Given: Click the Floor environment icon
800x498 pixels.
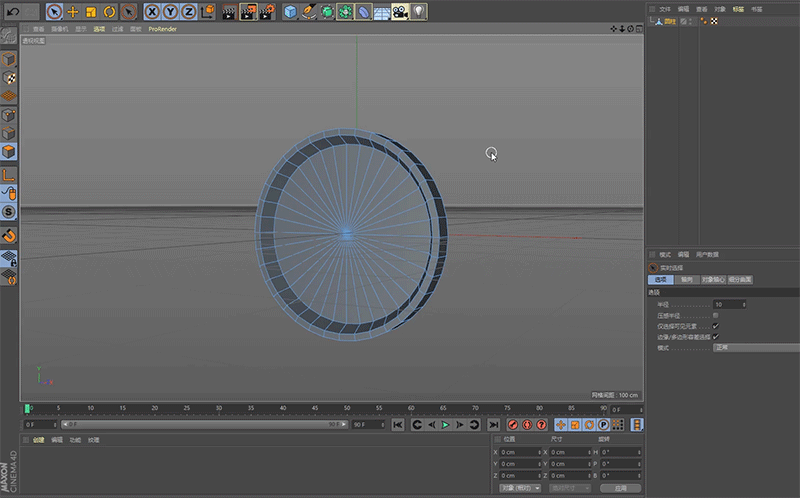Looking at the screenshot, I should (382, 11).
